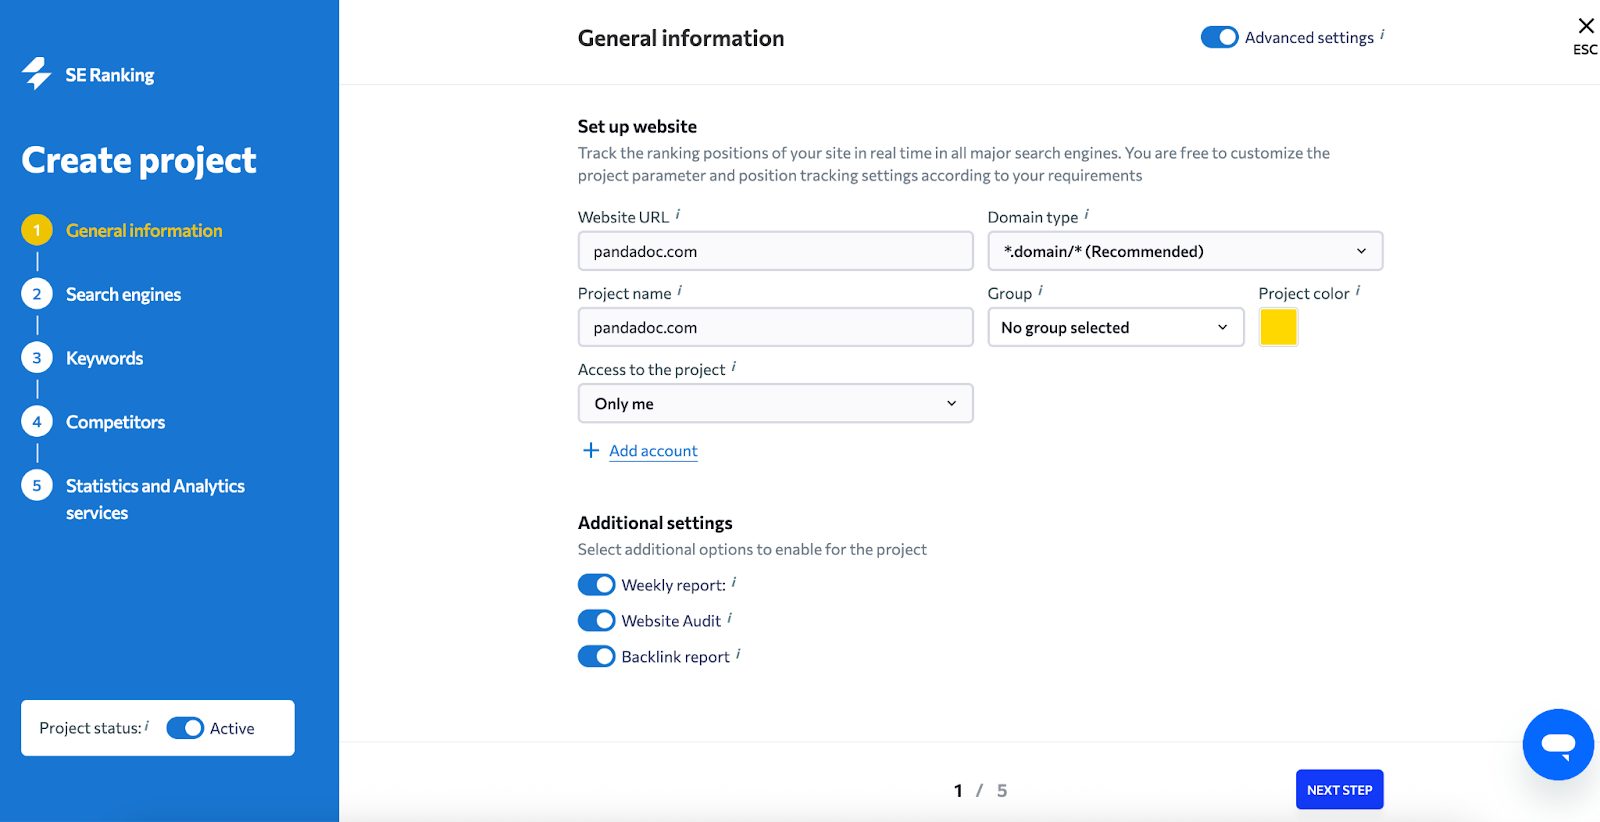Open the chat support bubble
This screenshot has width=1600, height=822.
click(x=1558, y=745)
